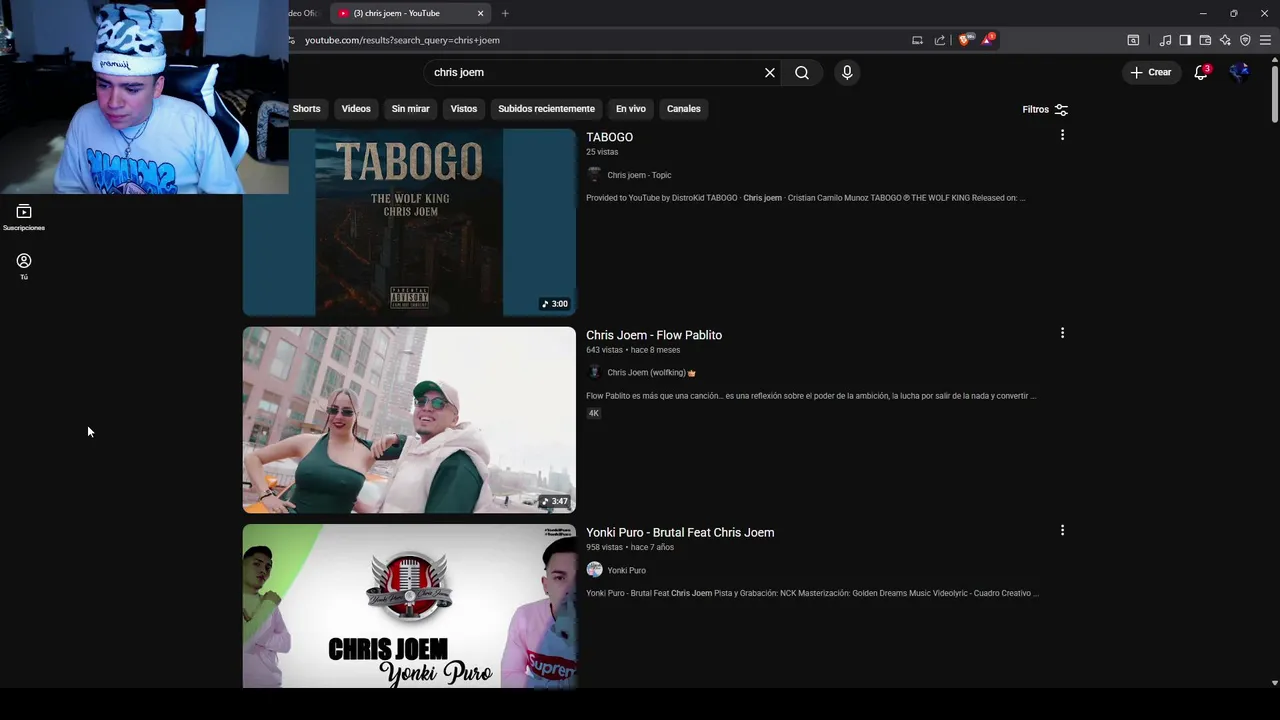Open the options menu for Yonki Puro Brutal
Viewport: 1280px width, 720px height.
(x=1062, y=530)
